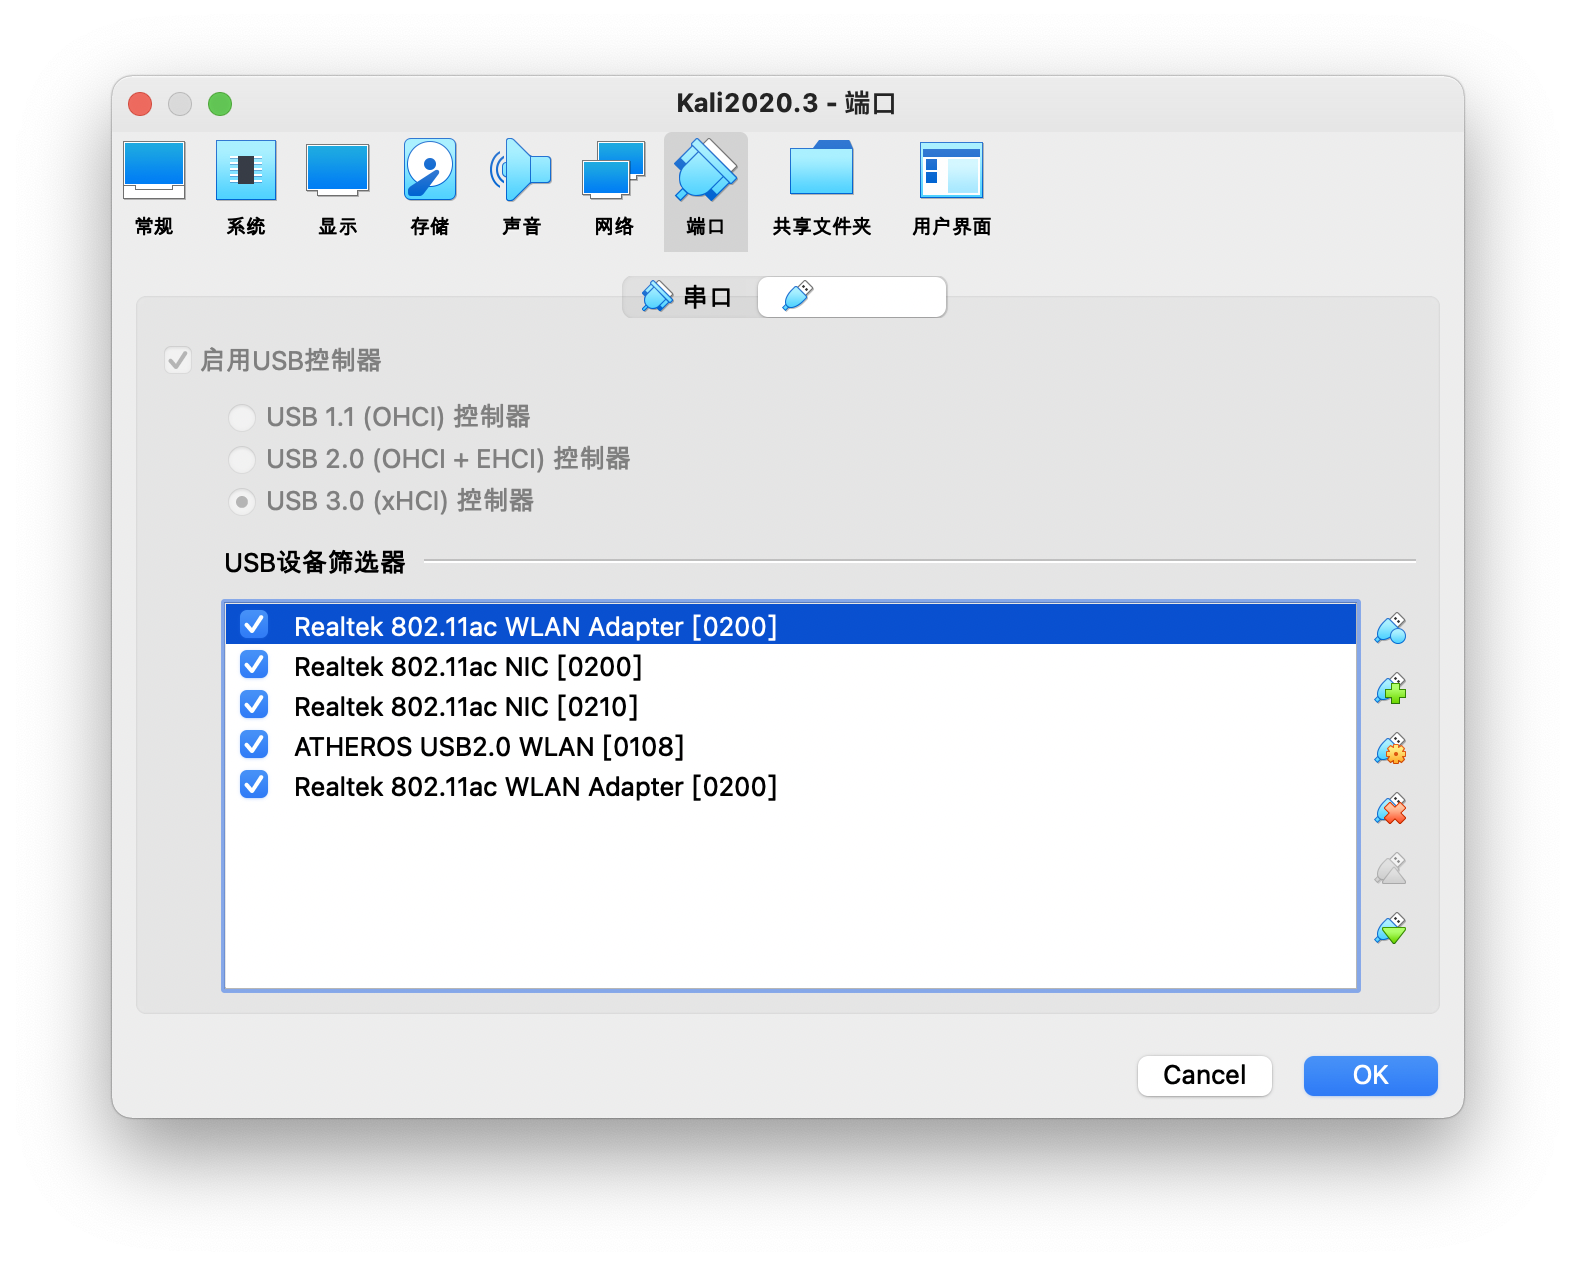Screen dimensions: 1576x1266
Task: Uncheck the ATHEROS USB2.0 WLAN filter
Action: click(254, 745)
